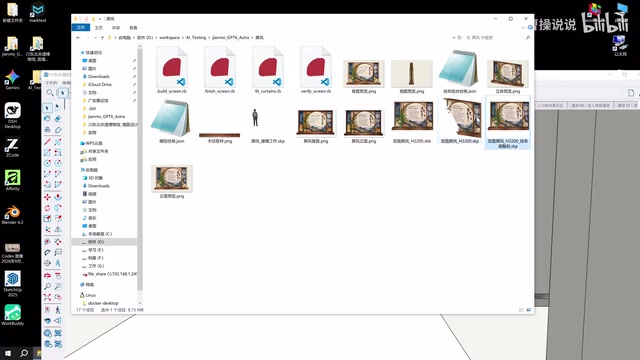Open the 共享 ribbon tab in Explorer

116,28
